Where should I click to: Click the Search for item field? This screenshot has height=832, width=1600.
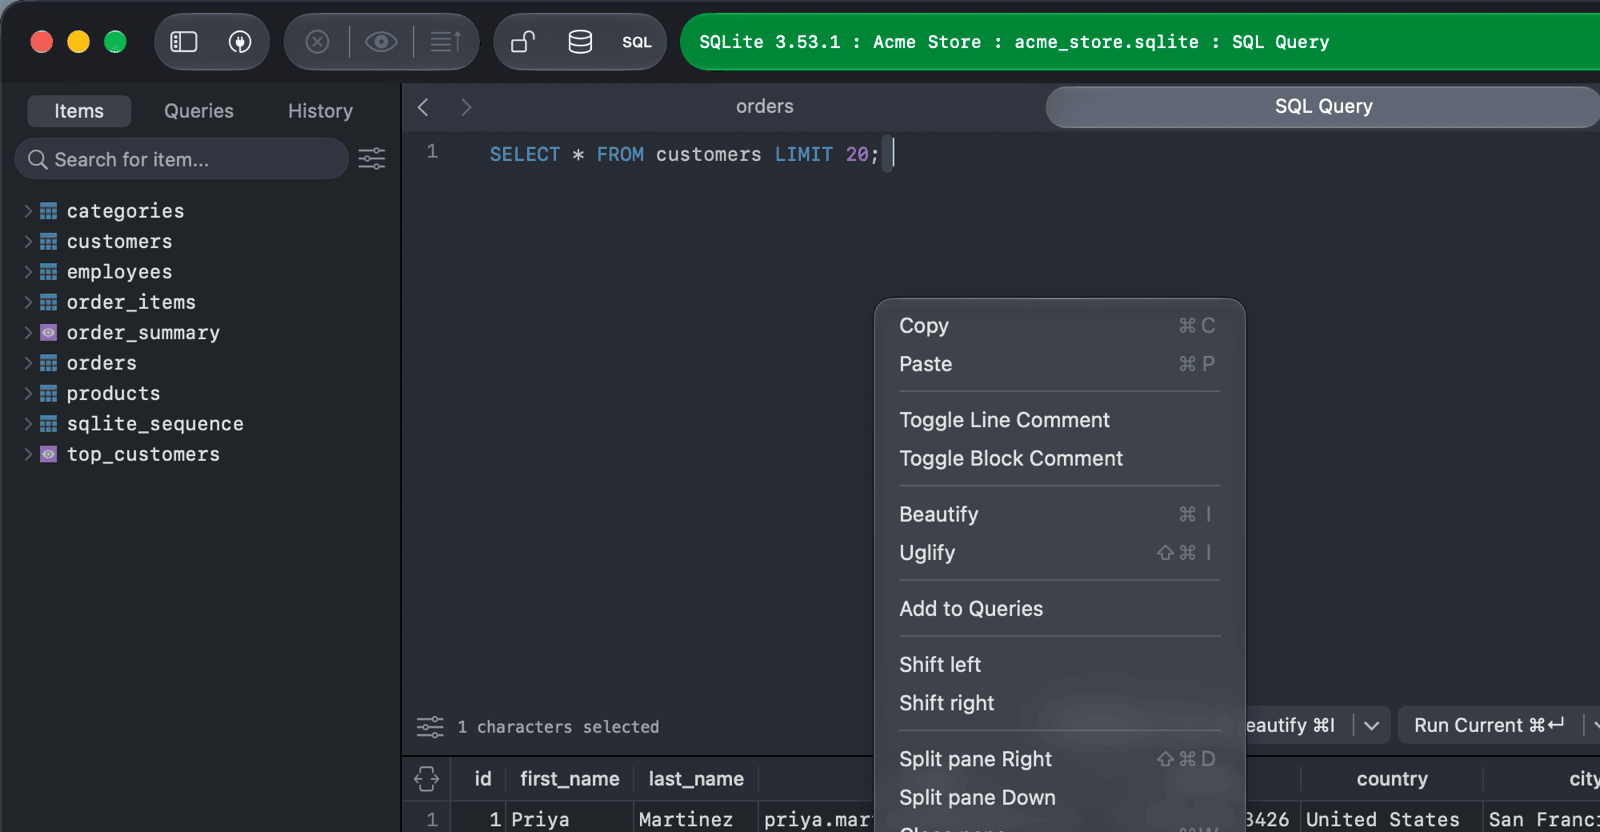point(182,159)
